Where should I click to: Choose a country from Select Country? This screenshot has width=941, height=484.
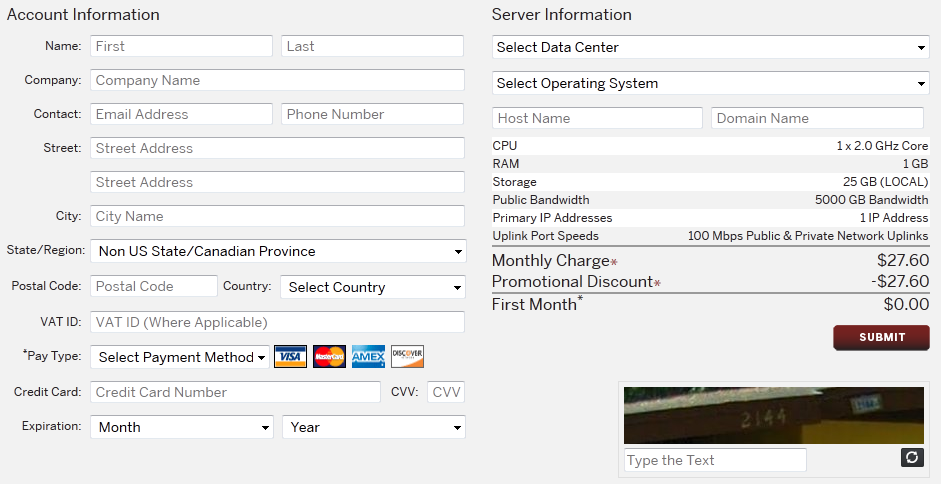point(372,287)
